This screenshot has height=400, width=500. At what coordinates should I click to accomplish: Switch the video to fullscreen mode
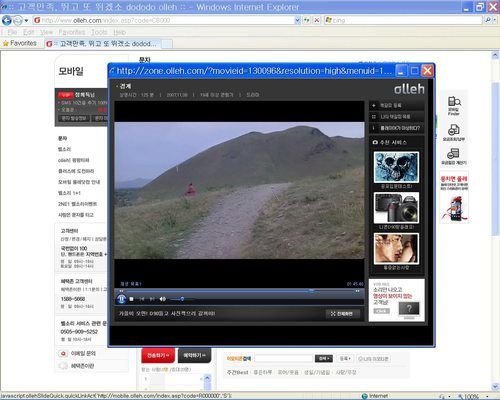pyautogui.click(x=343, y=314)
